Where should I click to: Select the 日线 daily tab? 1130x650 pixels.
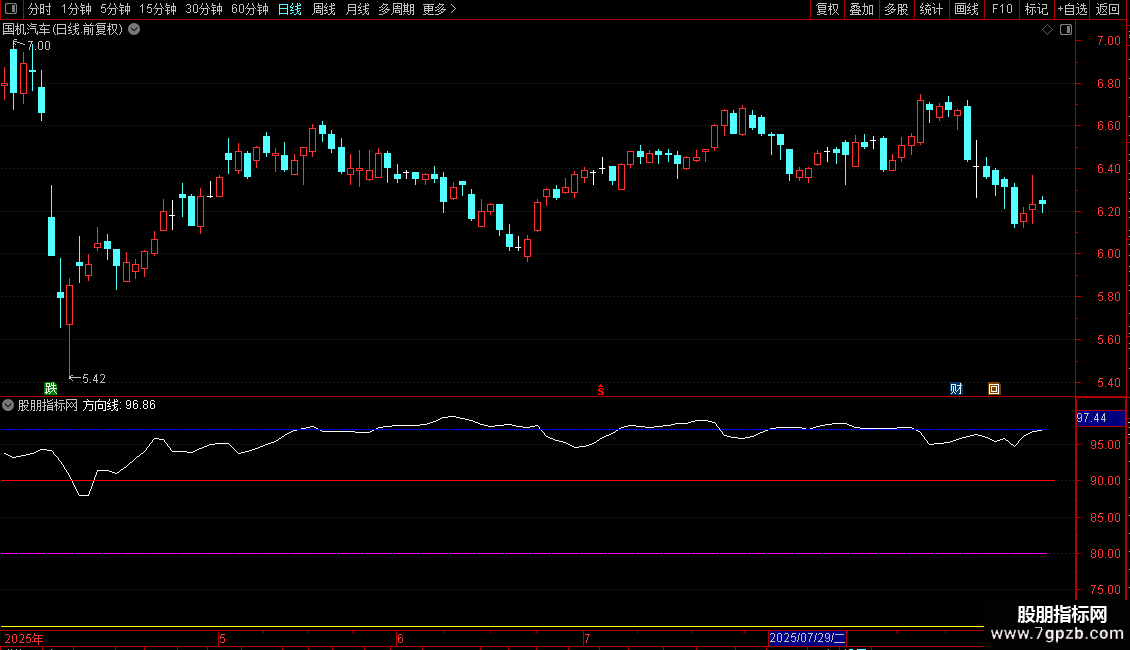[290, 9]
